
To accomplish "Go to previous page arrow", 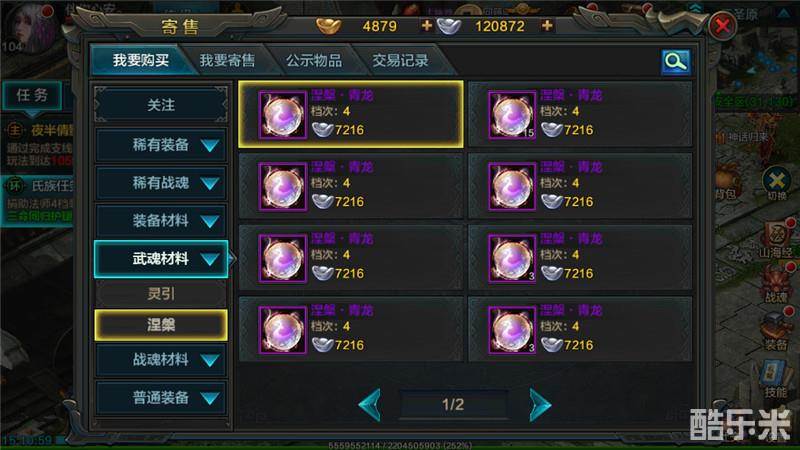I will click(370, 405).
